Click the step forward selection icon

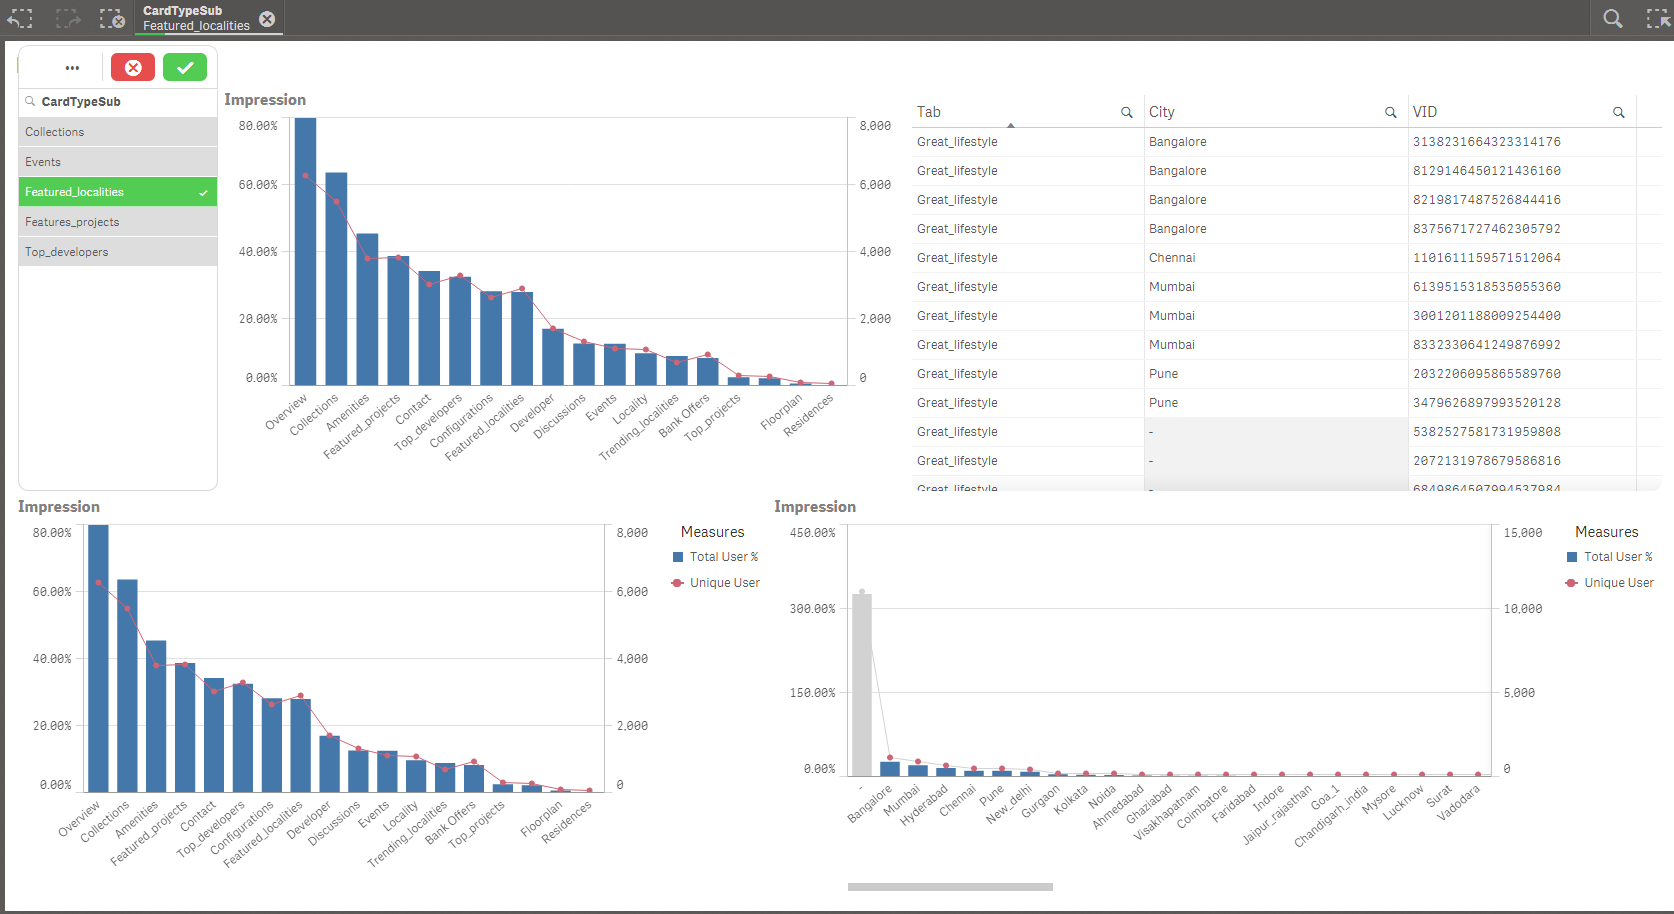coord(68,18)
